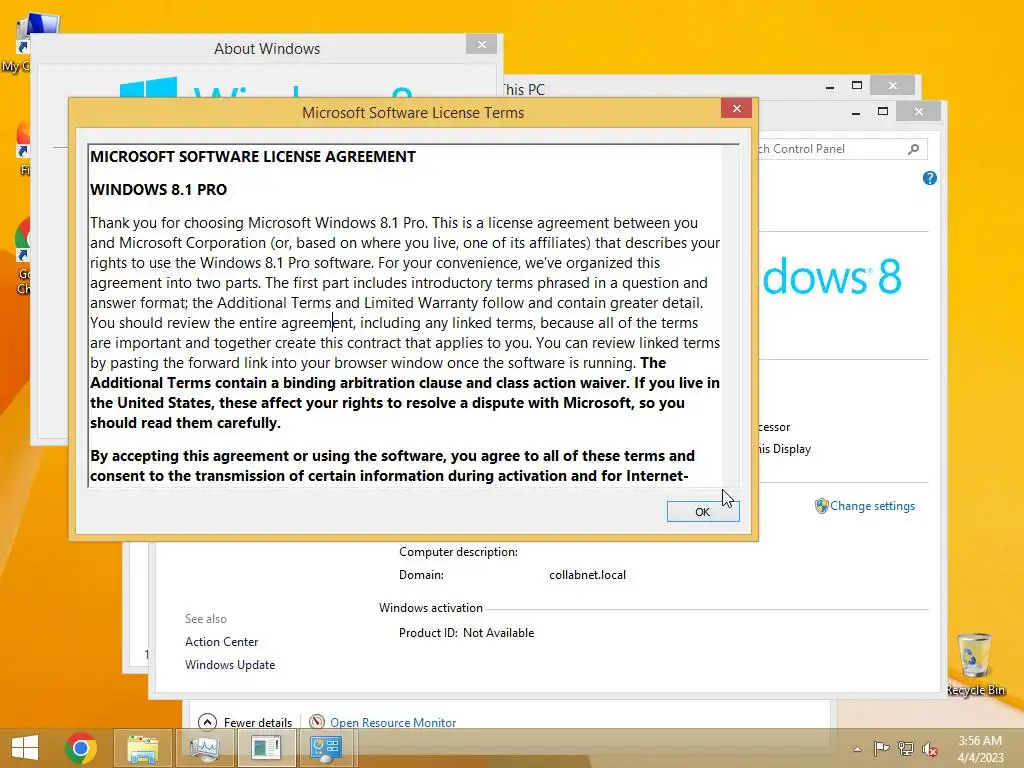Click the MICROSOFT SOFTWARE LICENSE AGREEMENT heading
This screenshot has width=1024, height=768.
pos(253,157)
